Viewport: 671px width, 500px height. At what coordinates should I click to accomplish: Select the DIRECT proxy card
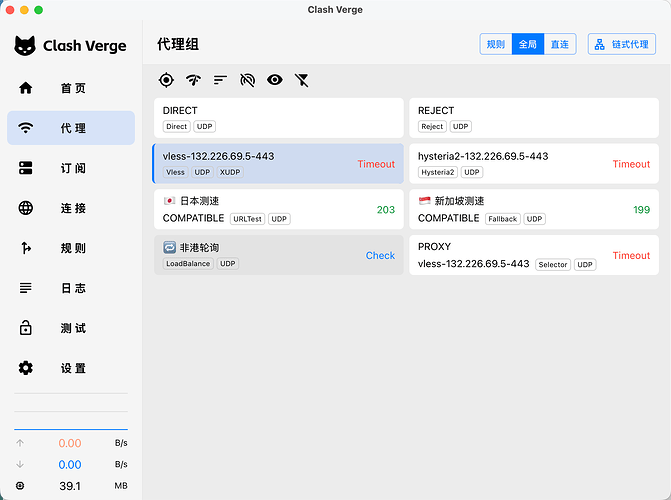tap(279, 118)
